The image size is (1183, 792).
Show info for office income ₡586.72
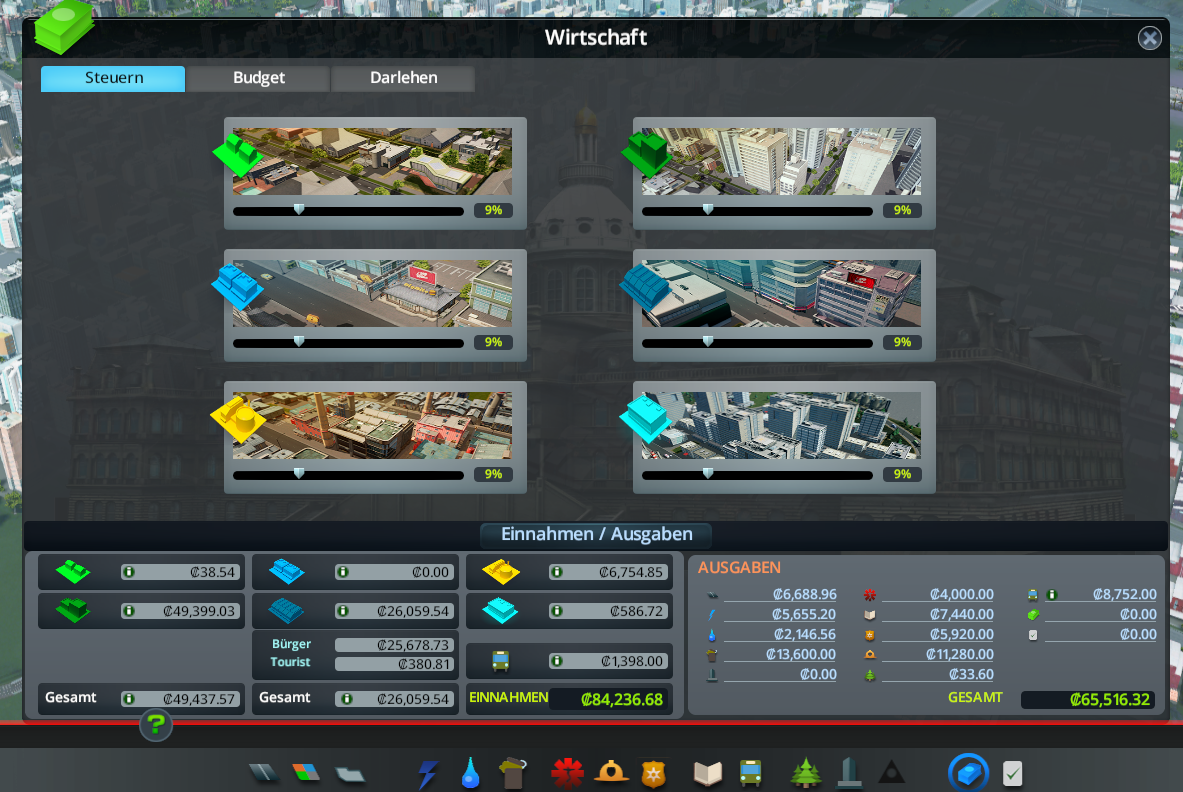point(557,611)
